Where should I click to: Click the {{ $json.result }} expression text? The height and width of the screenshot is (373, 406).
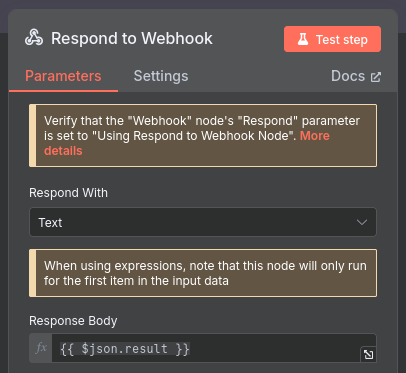point(125,349)
